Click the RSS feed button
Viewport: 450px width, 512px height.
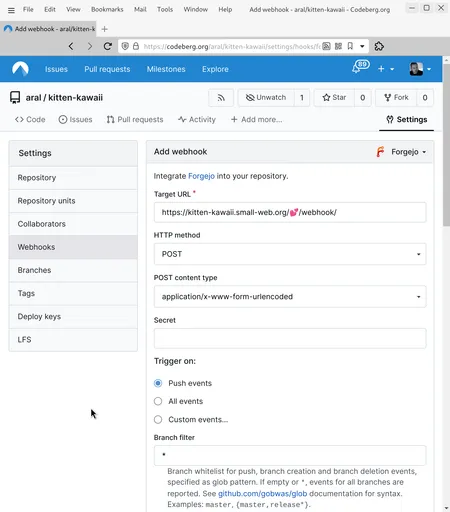coord(221,98)
